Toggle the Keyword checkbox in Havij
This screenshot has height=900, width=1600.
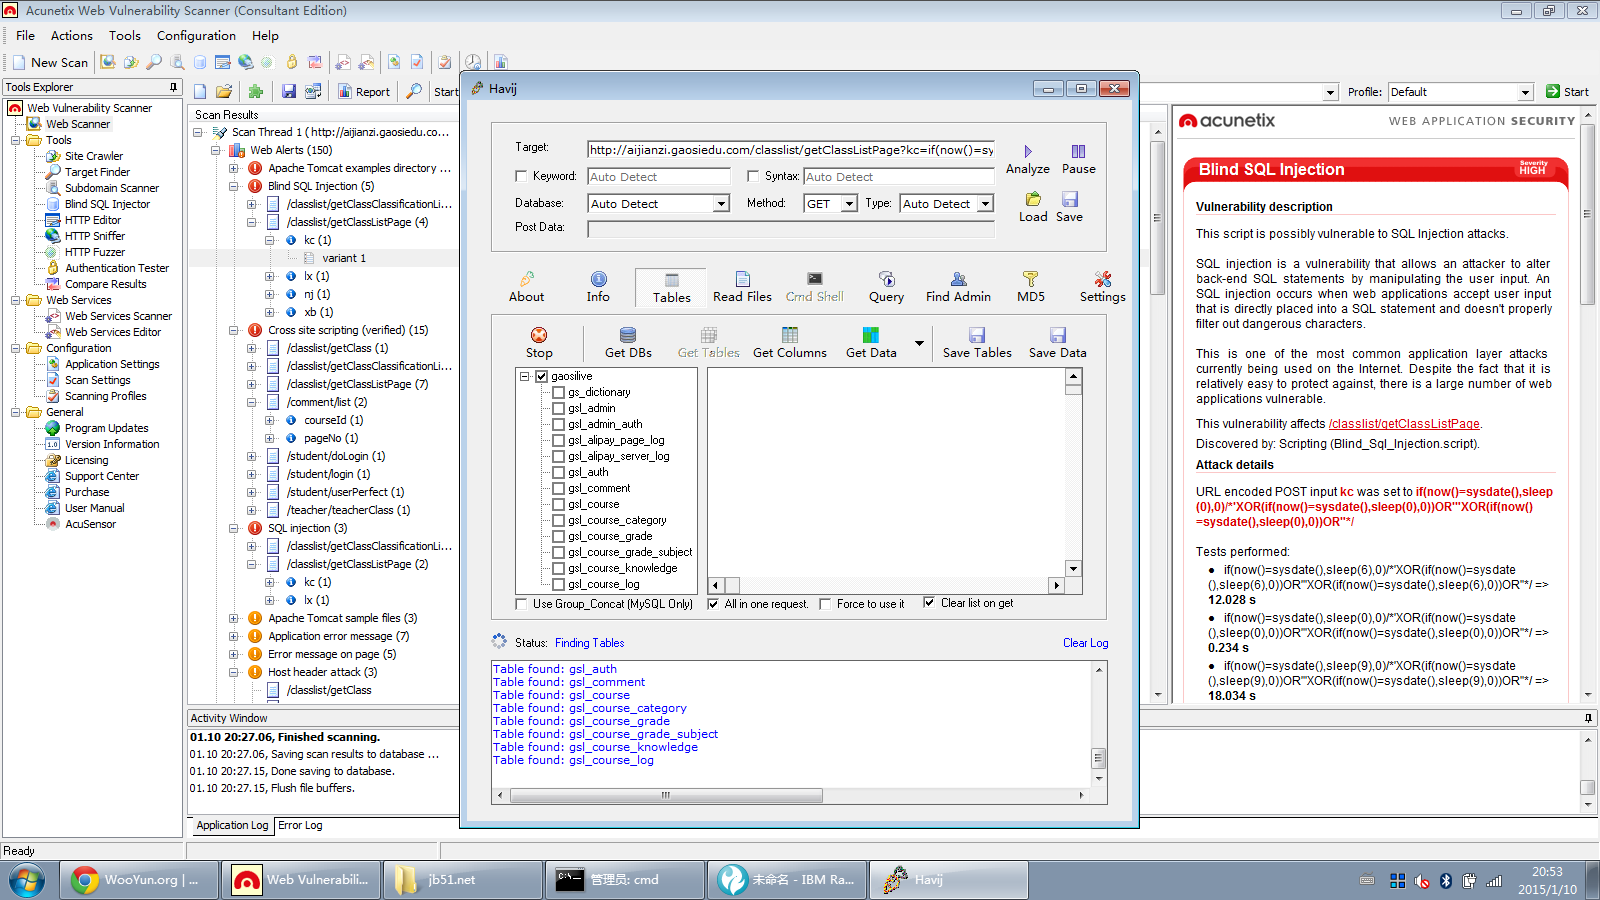point(521,176)
